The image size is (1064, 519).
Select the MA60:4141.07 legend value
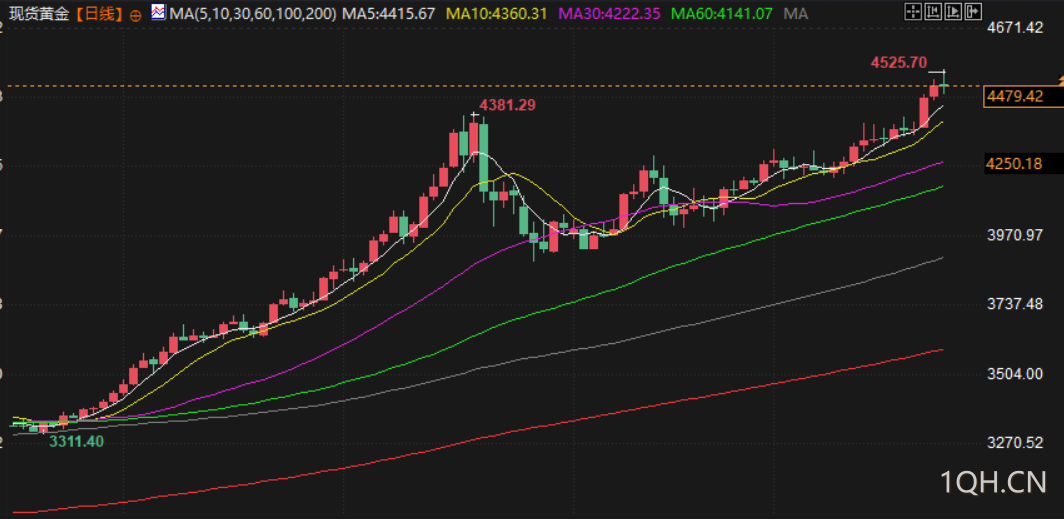(721, 14)
